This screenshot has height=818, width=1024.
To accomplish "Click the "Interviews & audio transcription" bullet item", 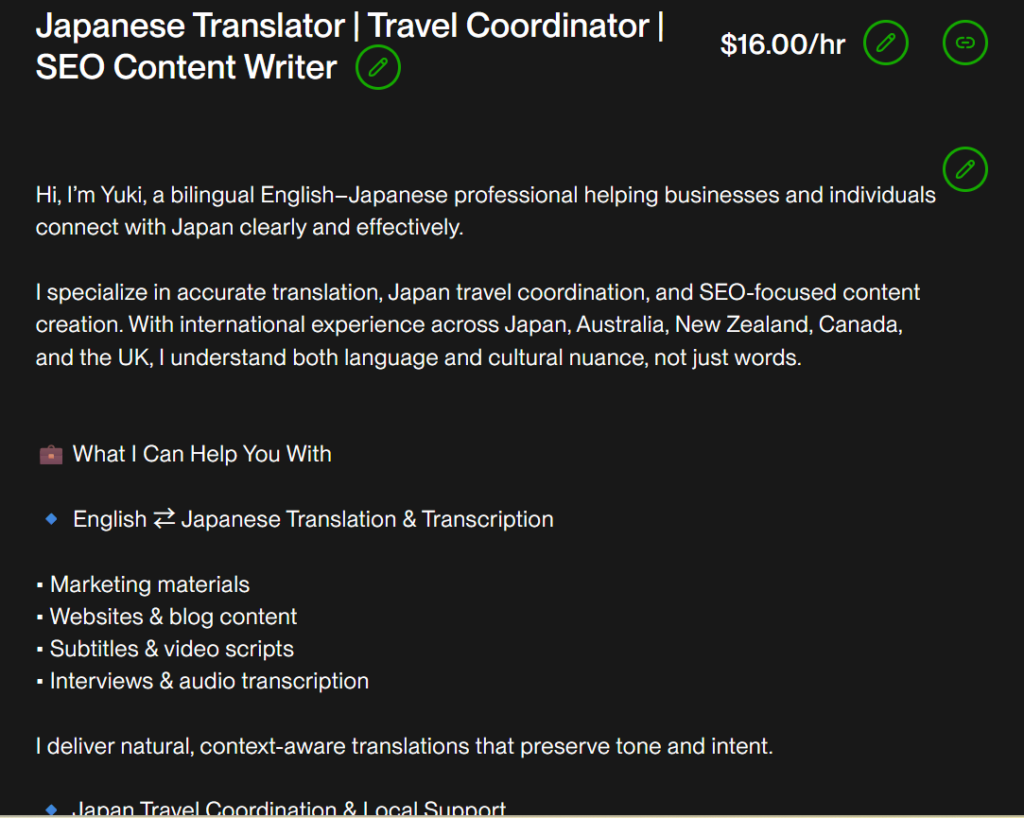I will tap(209, 681).
